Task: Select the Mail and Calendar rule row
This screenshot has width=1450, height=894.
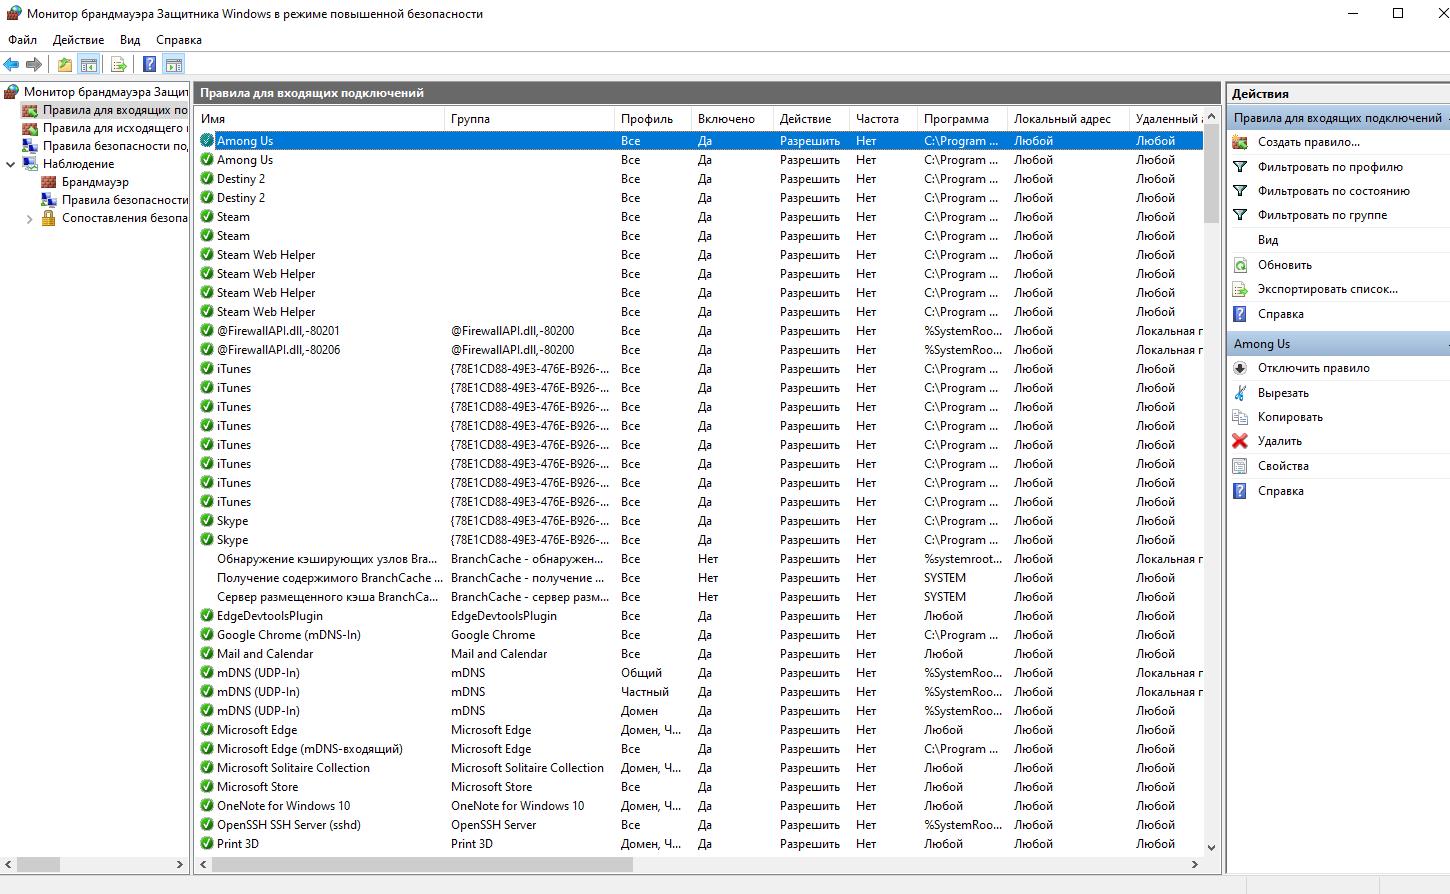Action: click(699, 654)
